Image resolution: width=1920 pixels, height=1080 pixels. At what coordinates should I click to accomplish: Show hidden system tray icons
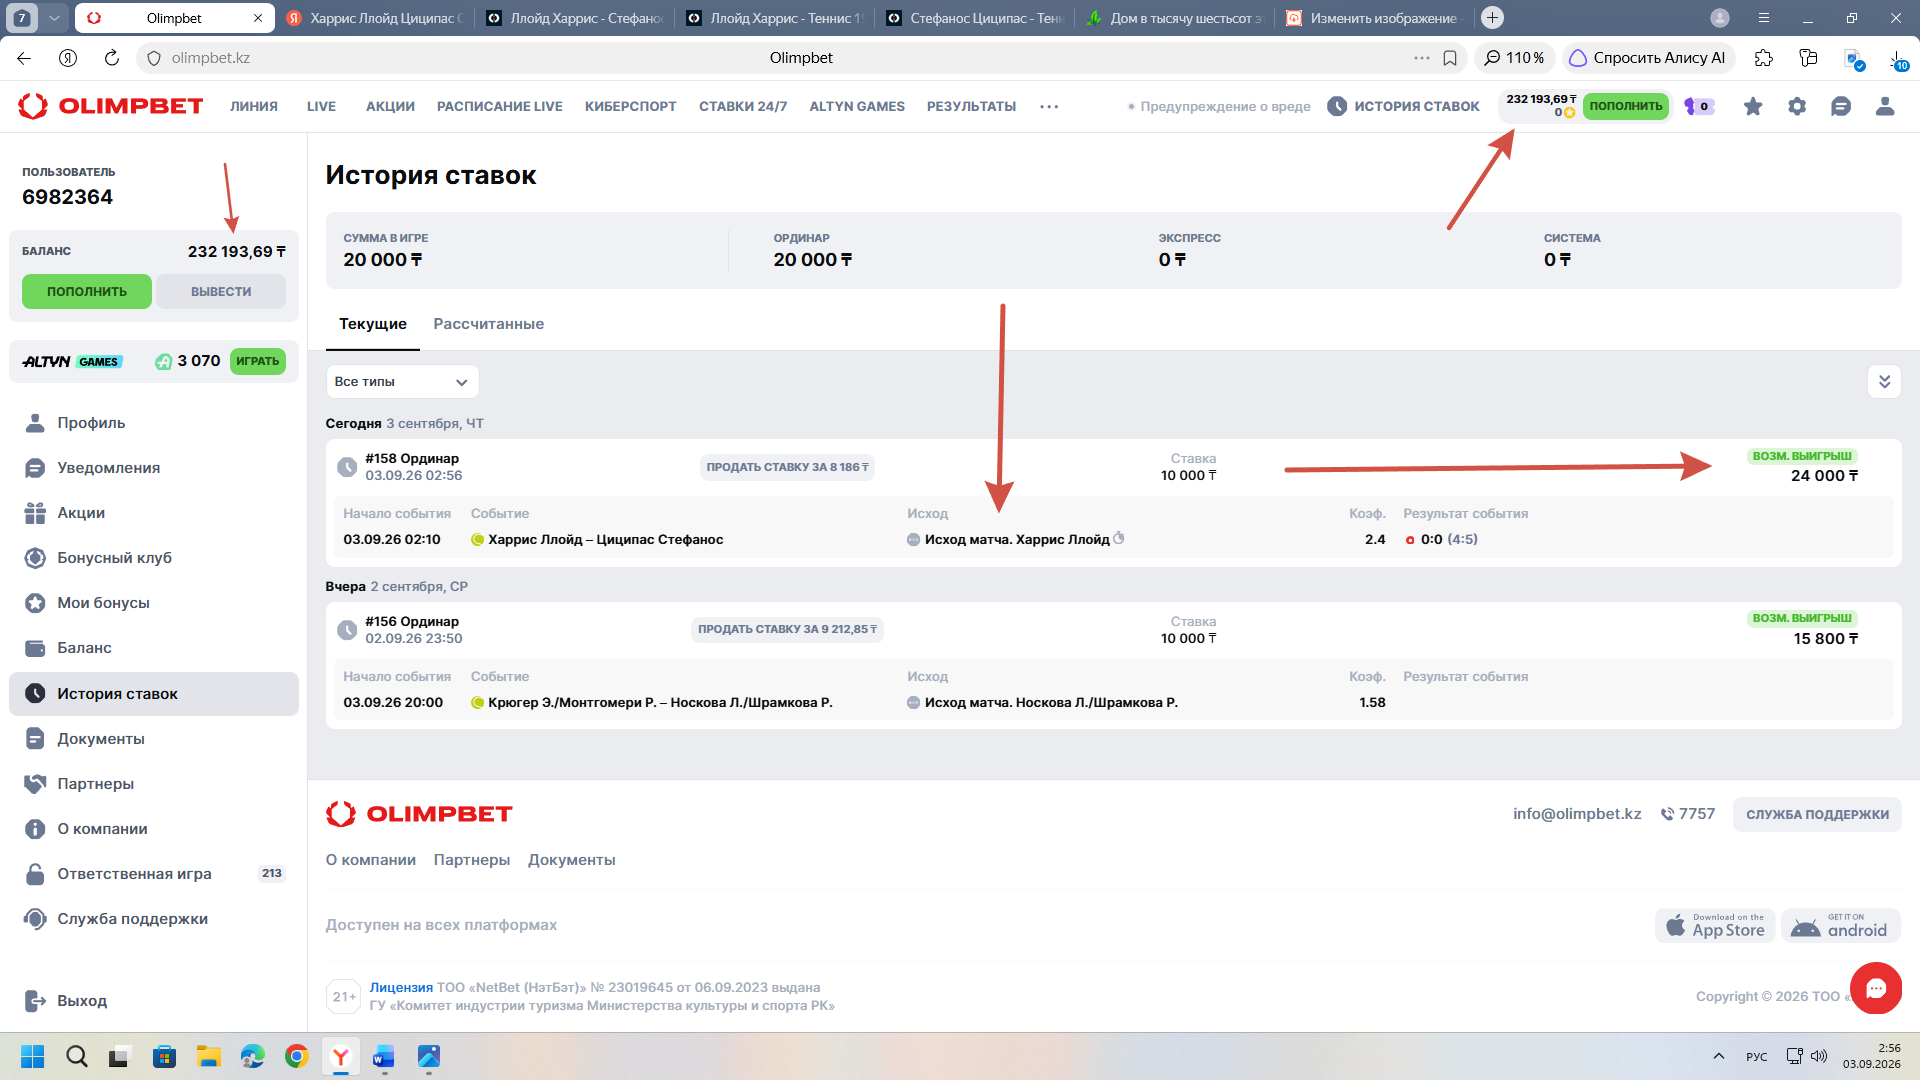(x=1719, y=1056)
